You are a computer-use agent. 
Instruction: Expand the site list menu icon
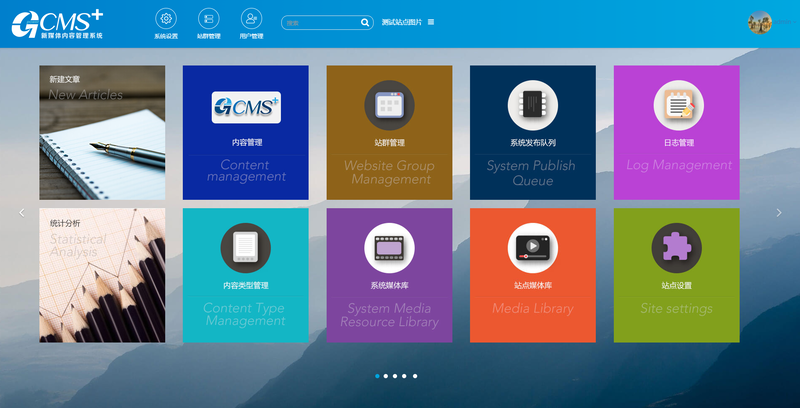431,22
